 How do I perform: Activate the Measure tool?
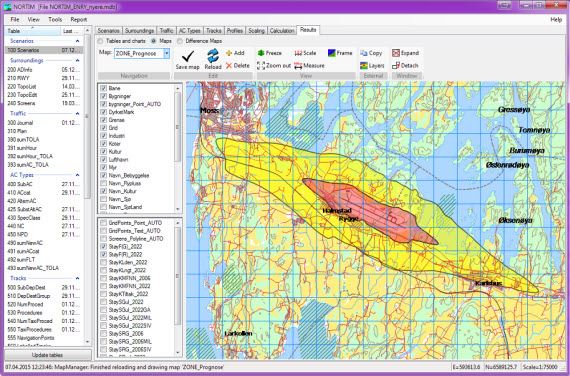[x=309, y=65]
